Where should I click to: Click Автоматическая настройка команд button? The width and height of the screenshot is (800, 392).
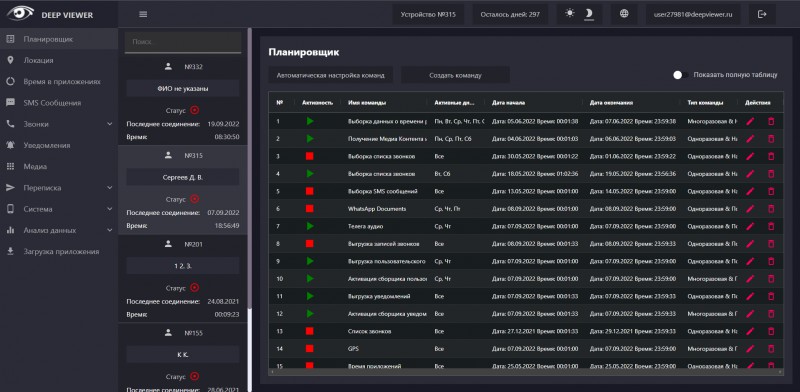coord(331,75)
